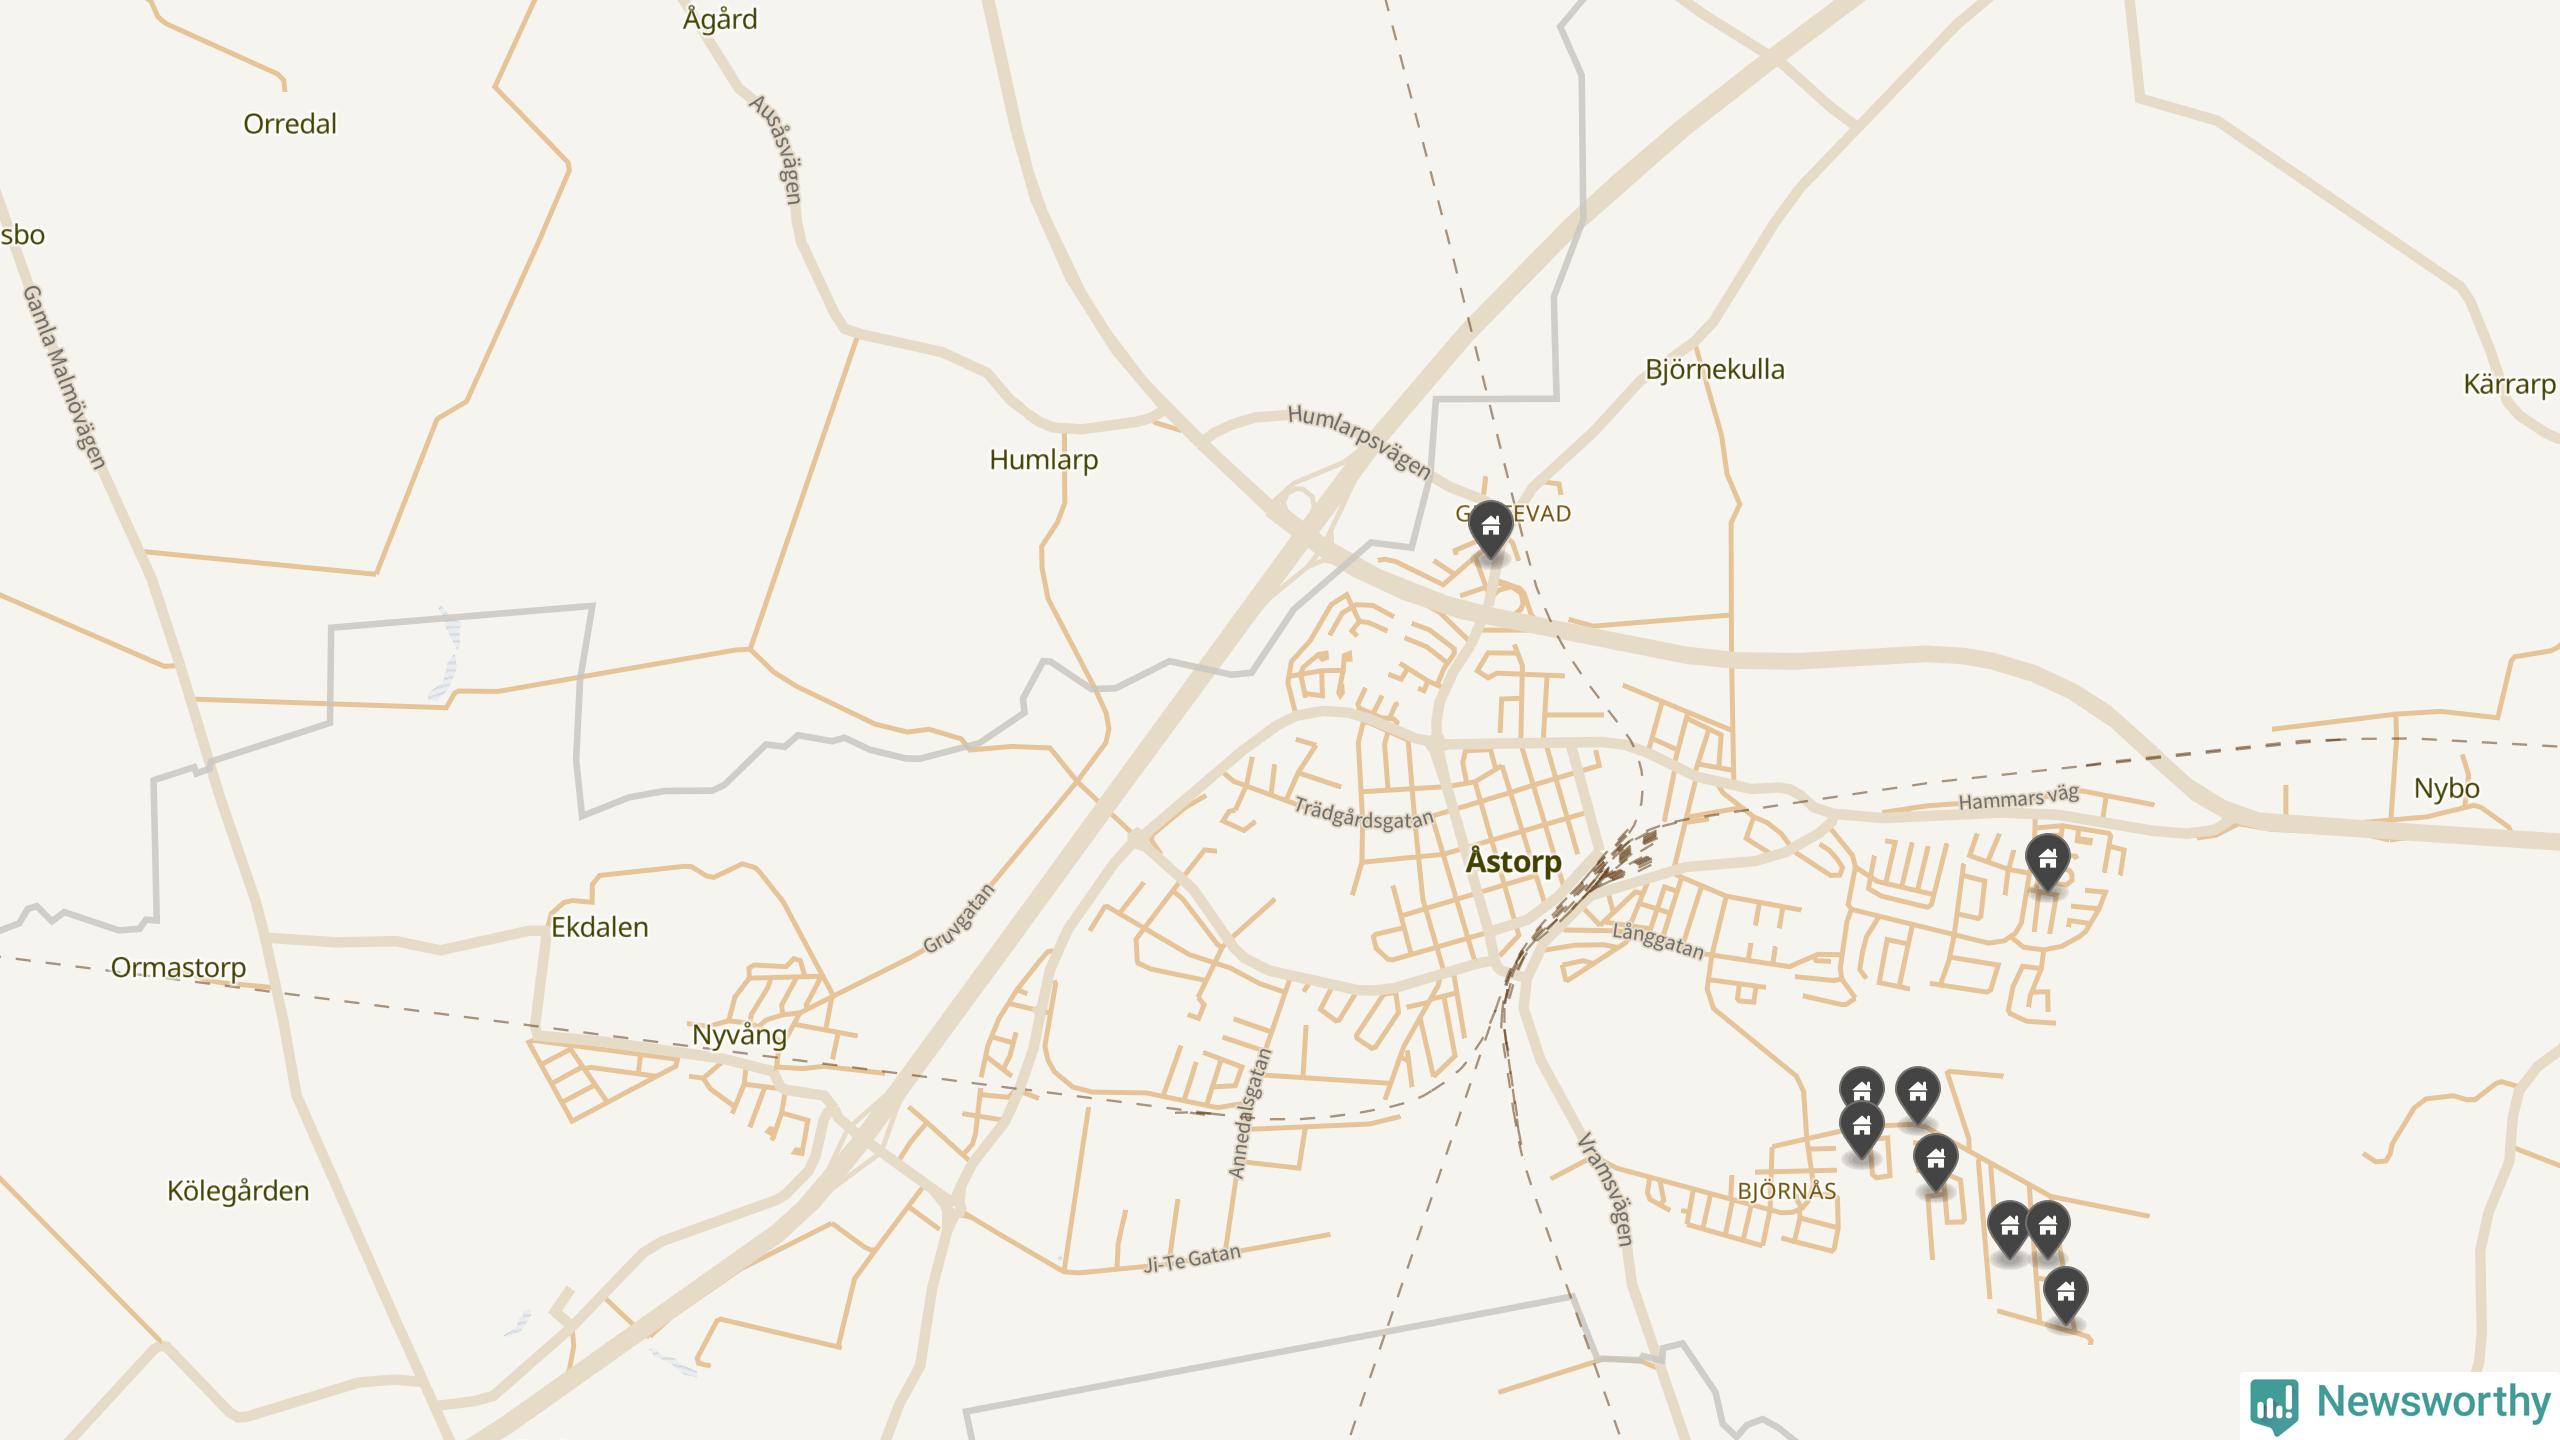Click the right marker of the side-by-side pair
The width and height of the screenshot is (2560, 1440).
point(2047,1228)
